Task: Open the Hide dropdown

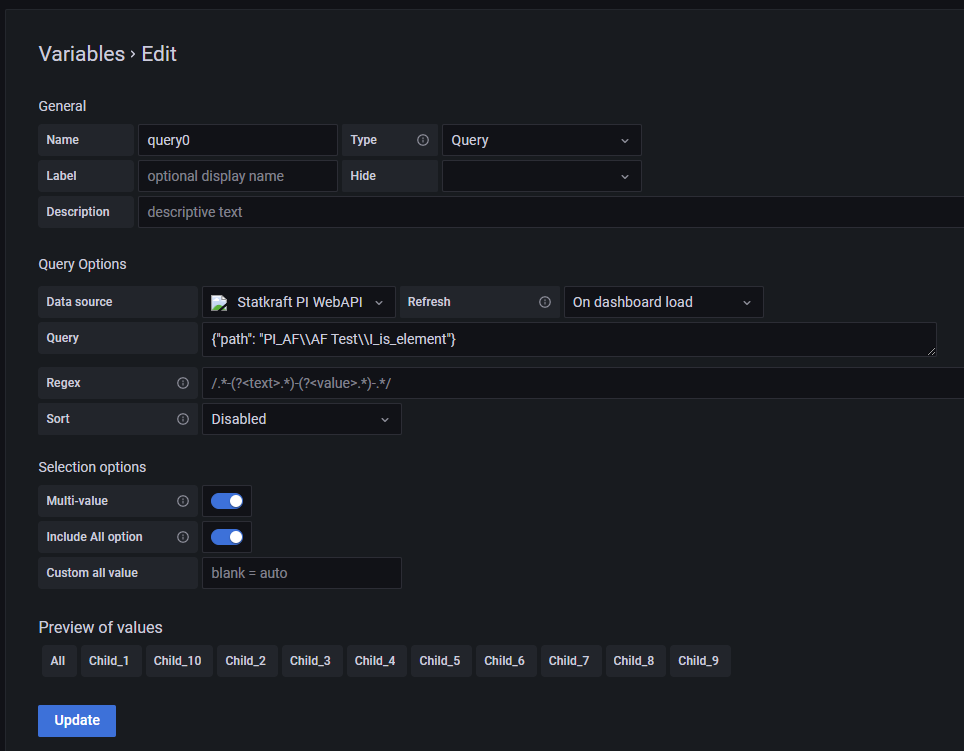Action: pos(541,175)
